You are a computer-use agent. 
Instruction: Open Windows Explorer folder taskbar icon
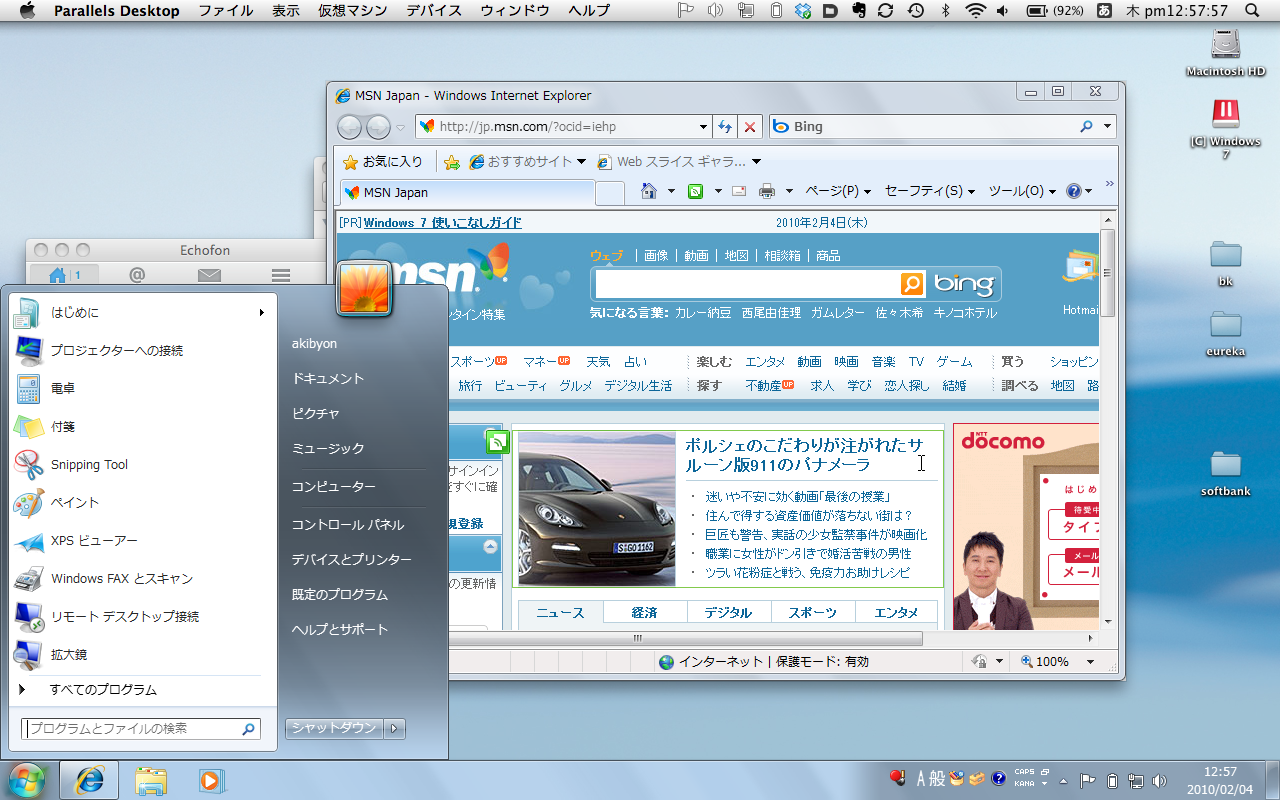click(151, 781)
